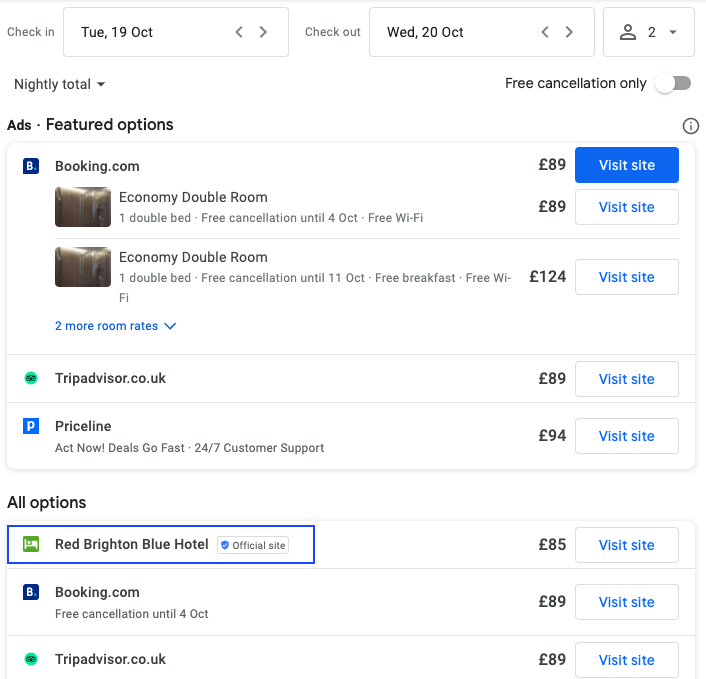Click the Tripadvisor owl icon in Featured options

(31, 379)
